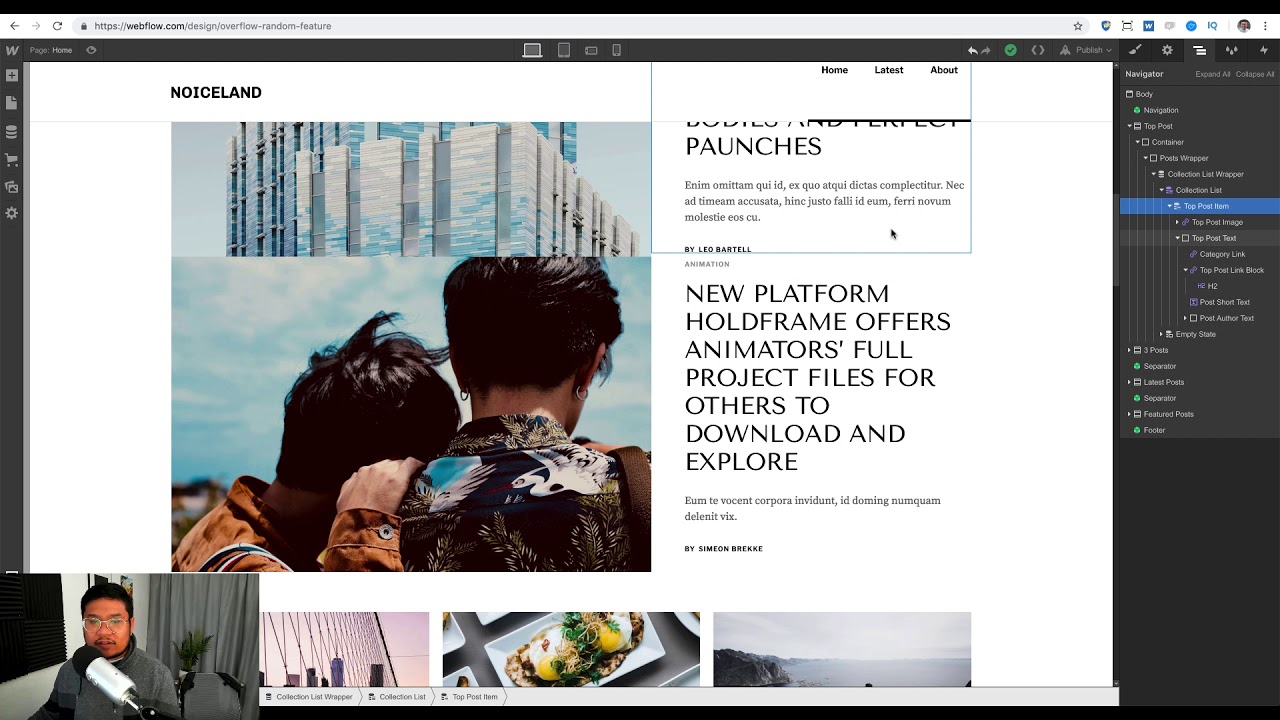Click Collection List breadcrumb

397,697
